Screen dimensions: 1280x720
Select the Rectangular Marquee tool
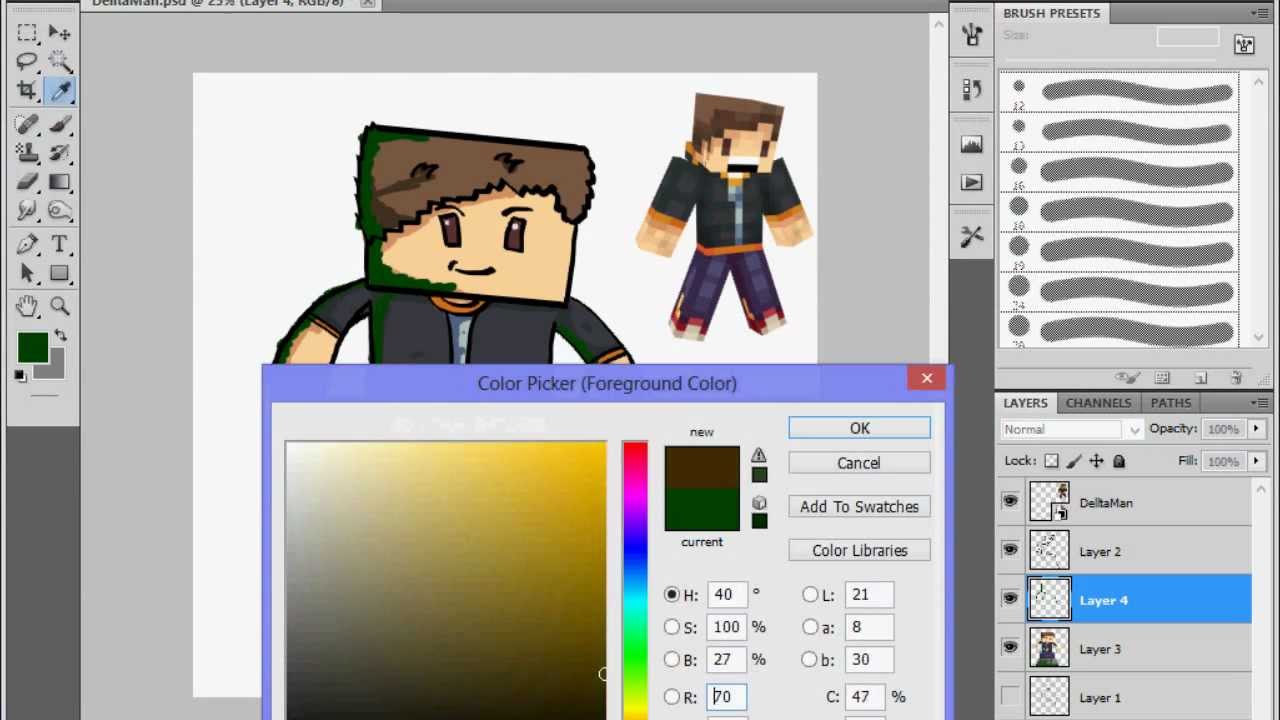point(27,33)
